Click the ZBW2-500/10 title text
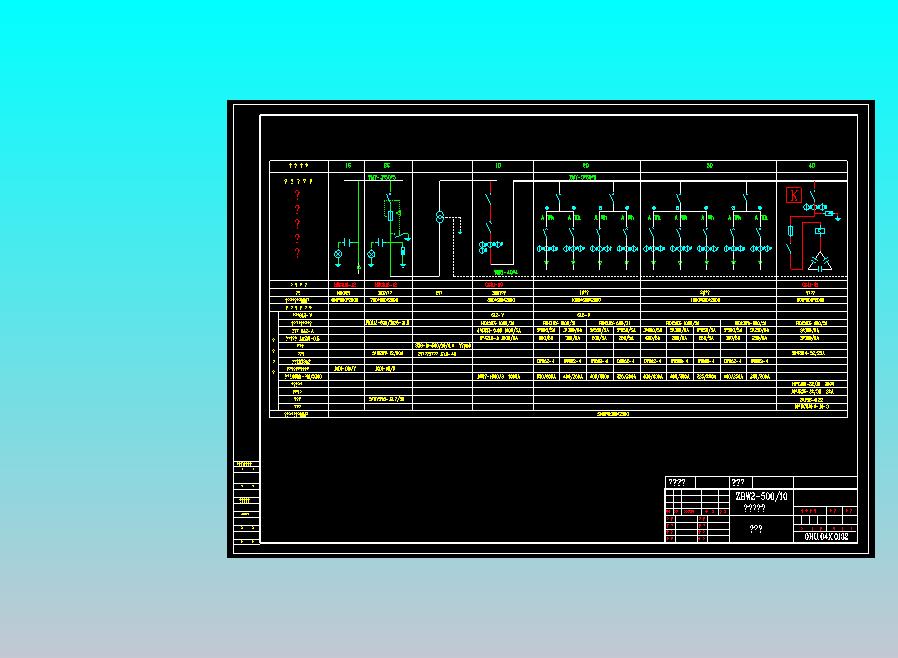The image size is (898, 658). (761, 497)
